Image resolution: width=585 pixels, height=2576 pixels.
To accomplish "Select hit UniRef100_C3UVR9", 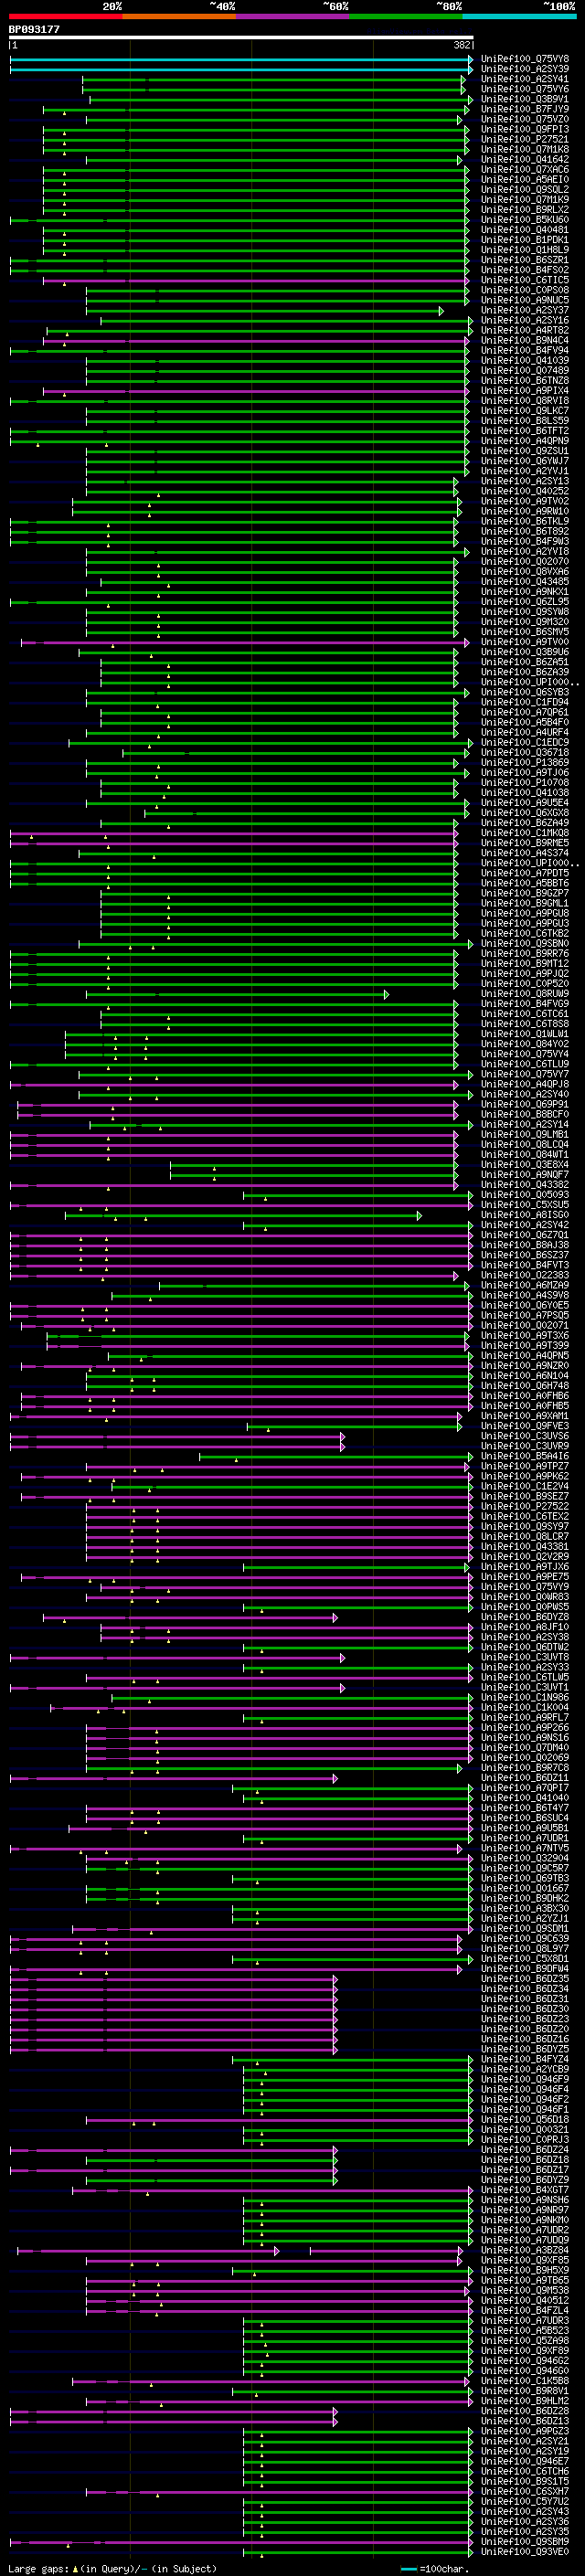I will [525, 1447].
